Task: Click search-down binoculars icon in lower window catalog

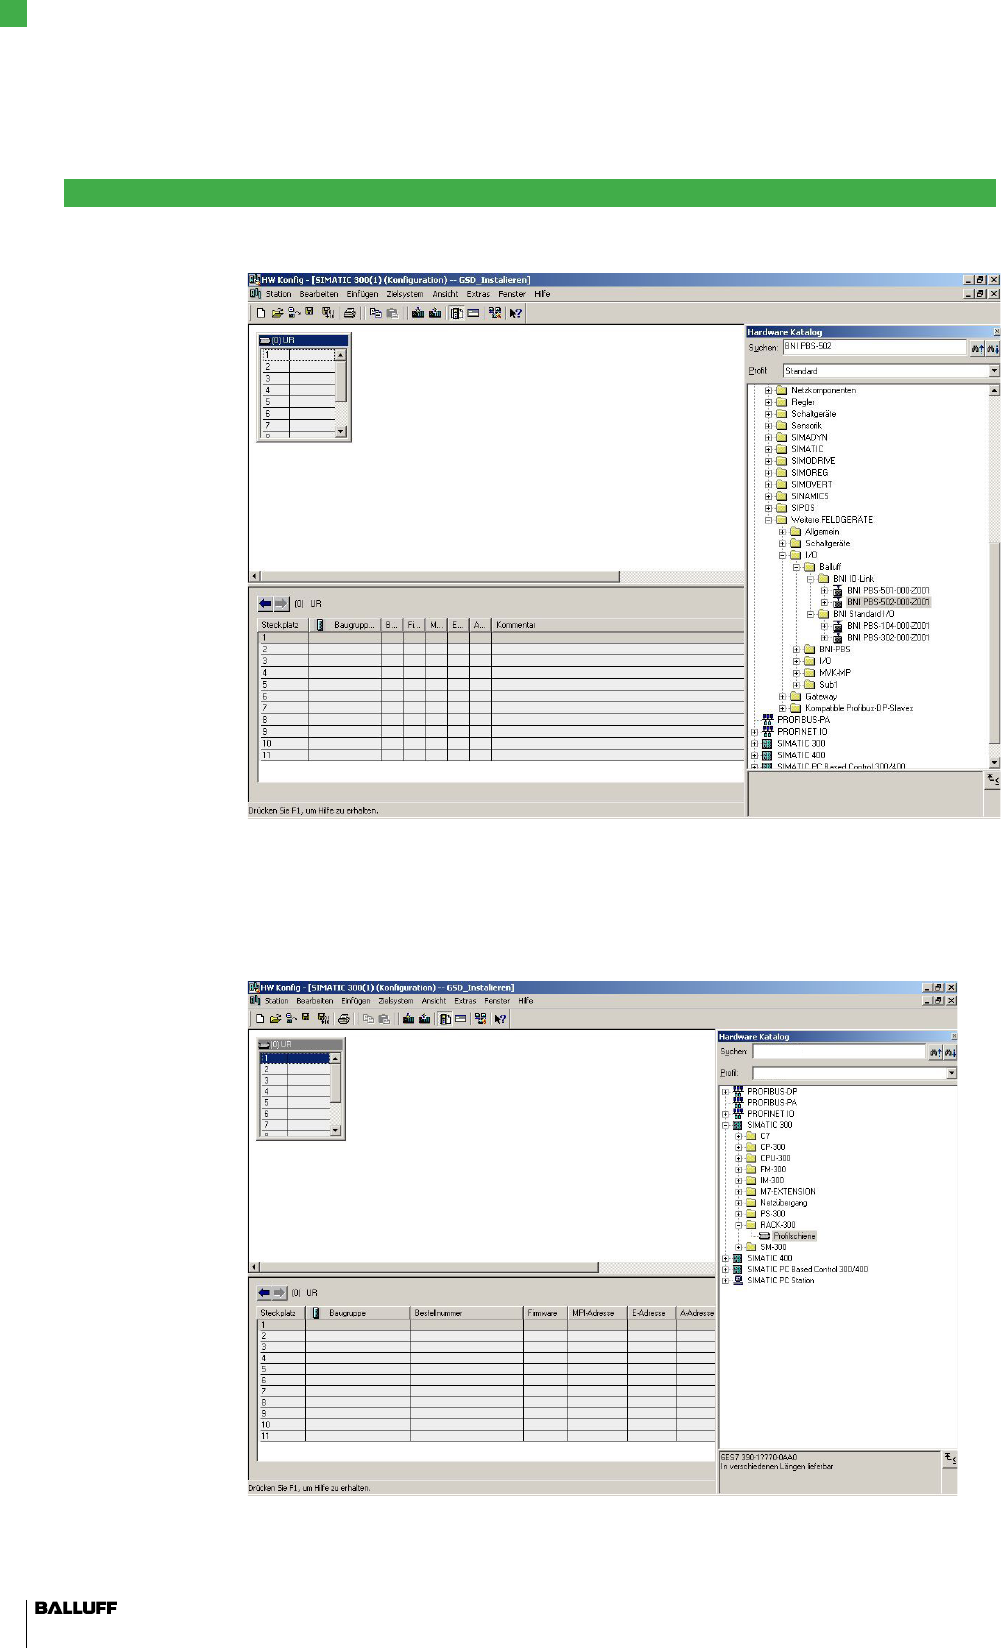Action: [951, 1052]
